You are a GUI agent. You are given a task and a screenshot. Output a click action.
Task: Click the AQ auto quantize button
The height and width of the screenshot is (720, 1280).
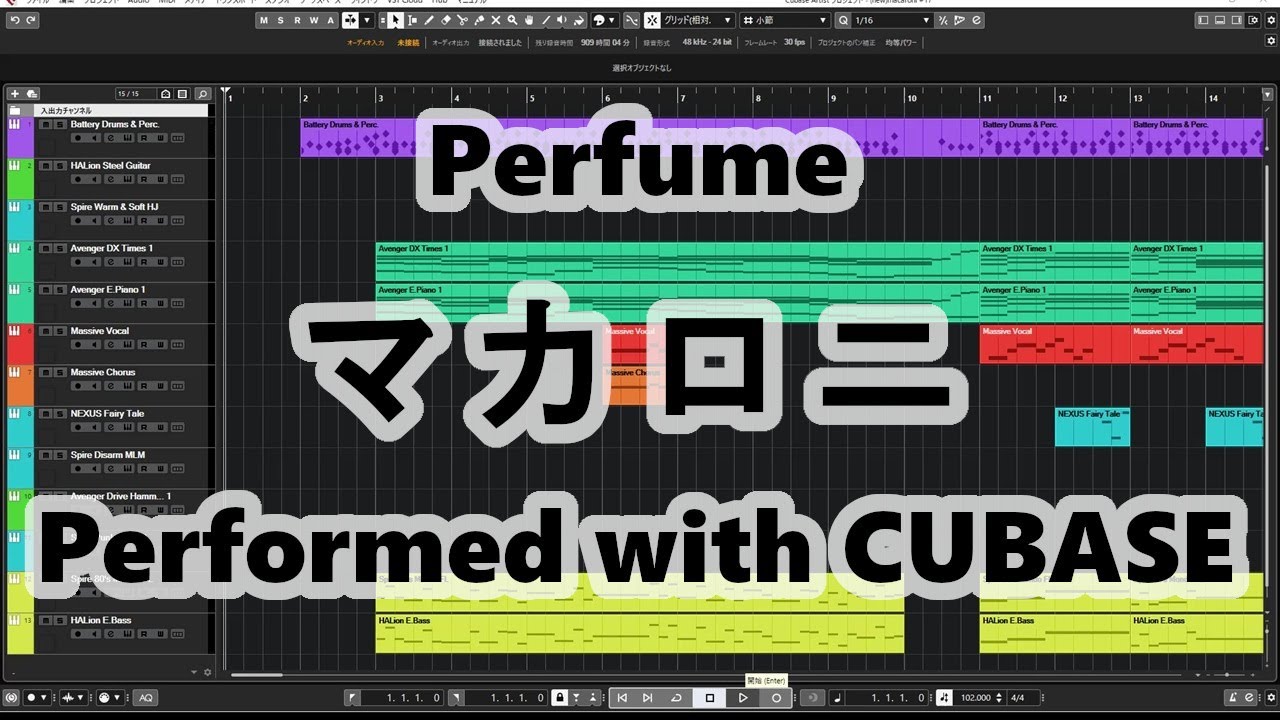tap(145, 698)
